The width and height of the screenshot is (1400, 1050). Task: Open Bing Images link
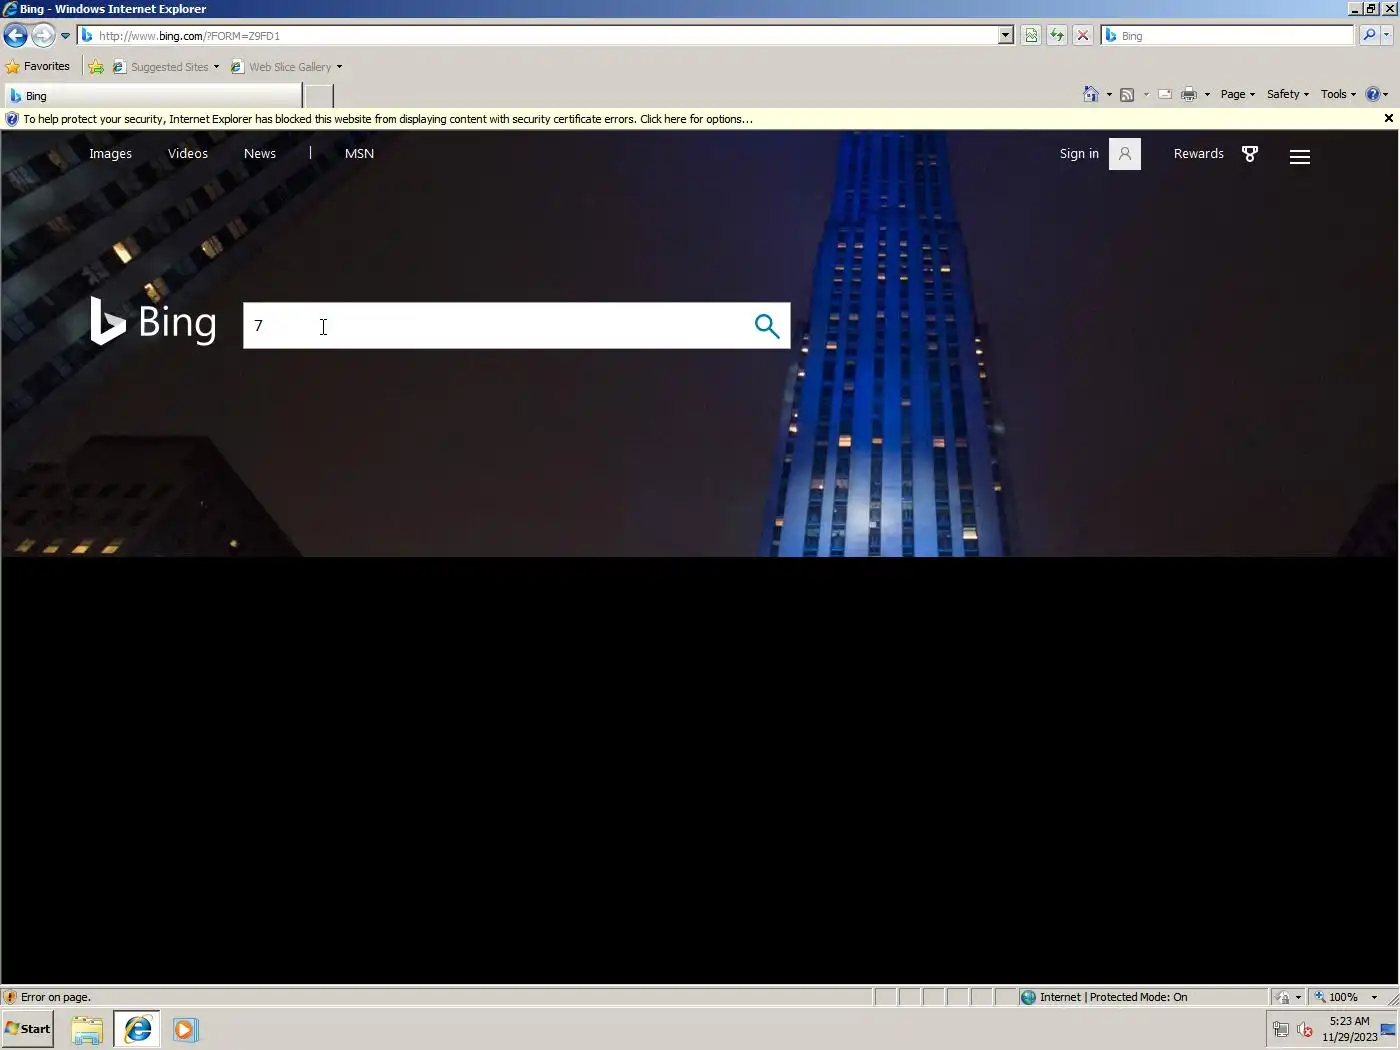click(110, 154)
